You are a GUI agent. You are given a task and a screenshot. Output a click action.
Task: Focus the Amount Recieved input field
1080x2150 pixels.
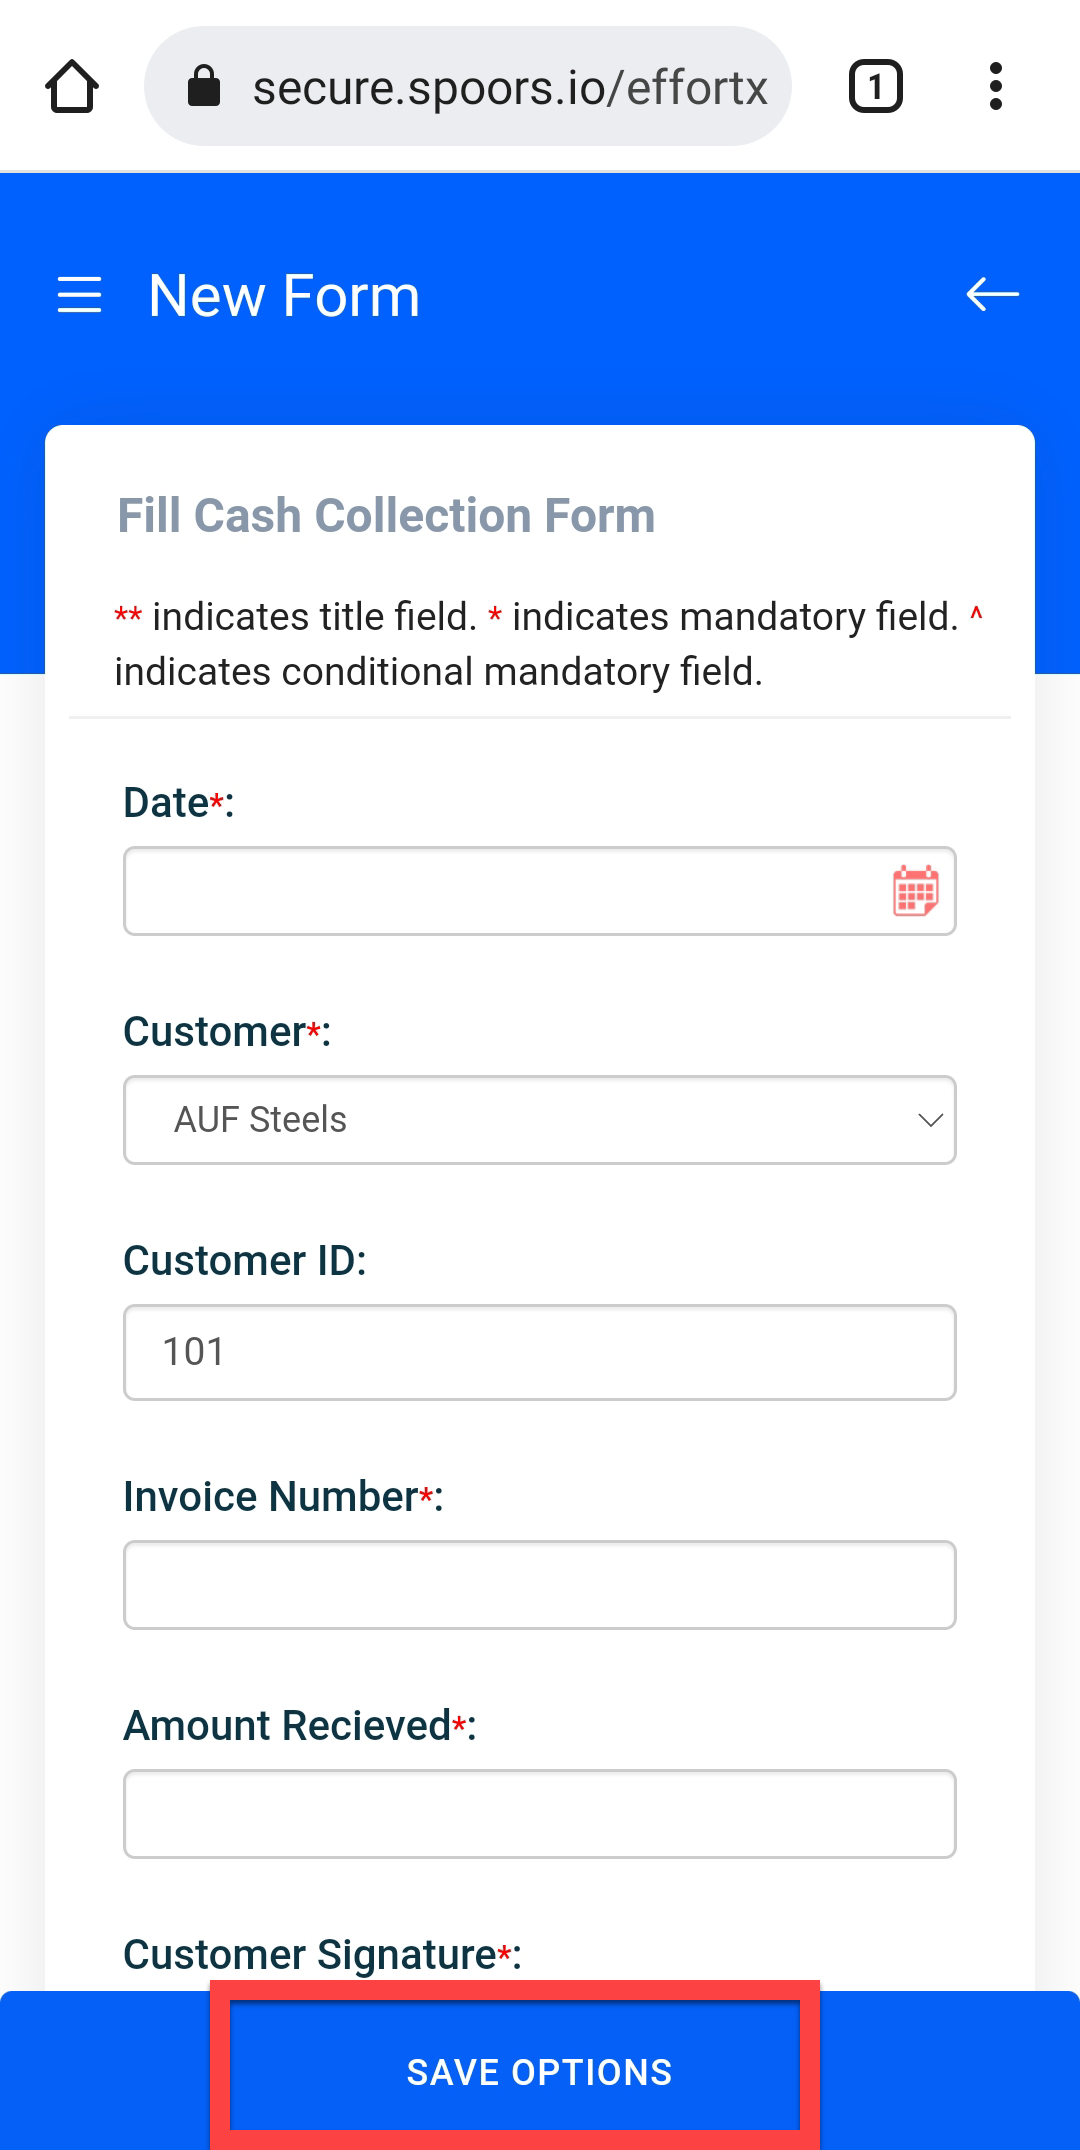[540, 1814]
